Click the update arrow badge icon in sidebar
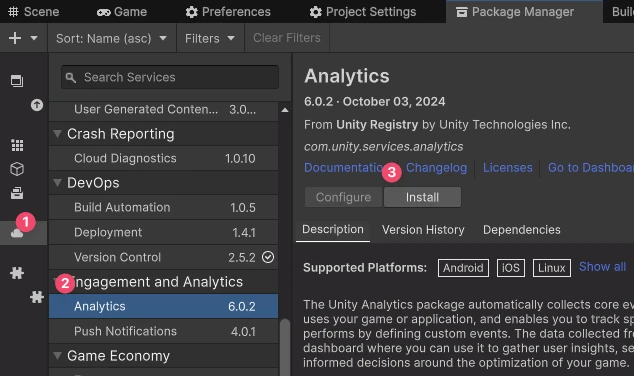Image resolution: width=634 pixels, height=376 pixels. pyautogui.click(x=37, y=105)
